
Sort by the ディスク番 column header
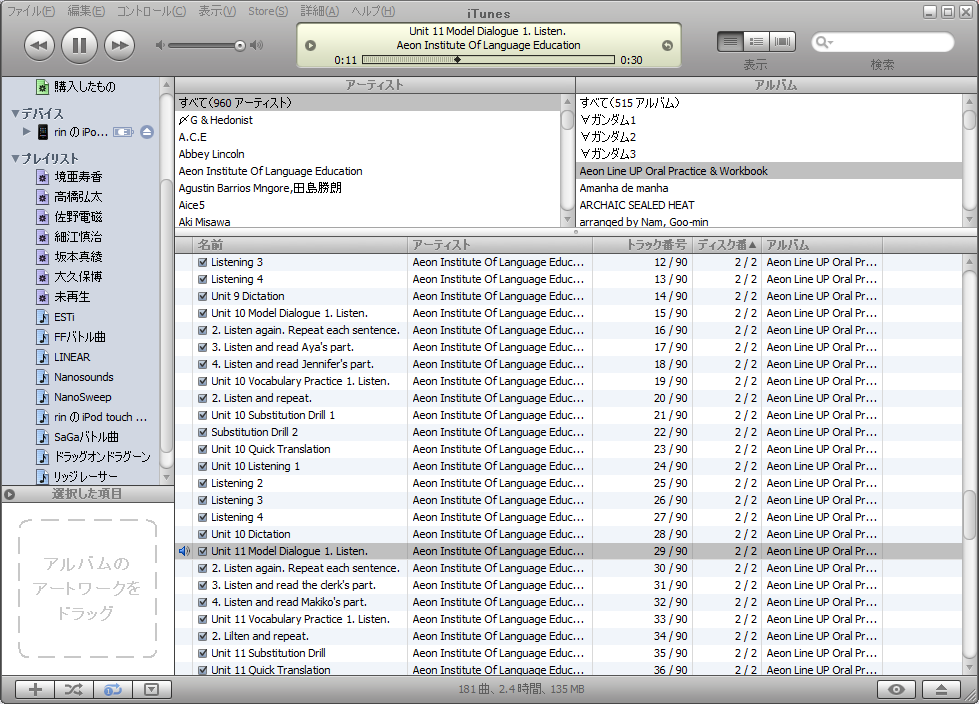727,245
